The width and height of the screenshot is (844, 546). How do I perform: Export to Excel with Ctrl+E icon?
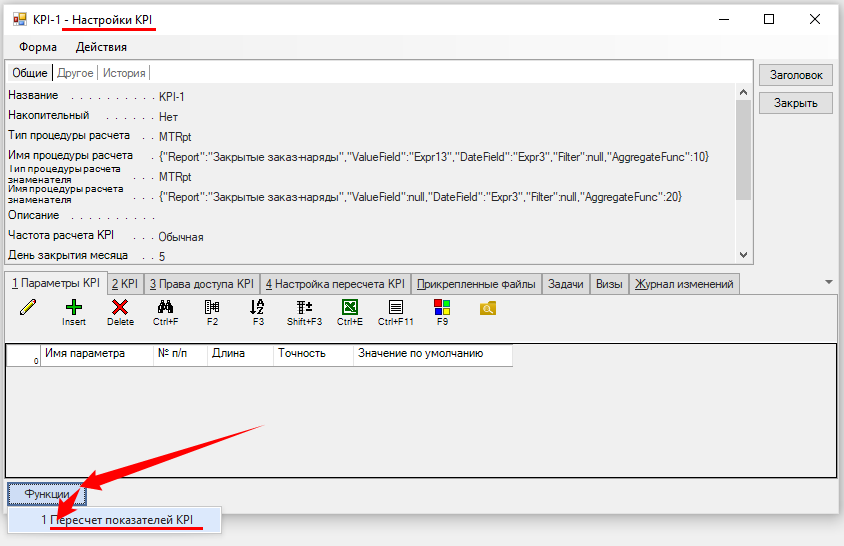pyautogui.click(x=350, y=309)
